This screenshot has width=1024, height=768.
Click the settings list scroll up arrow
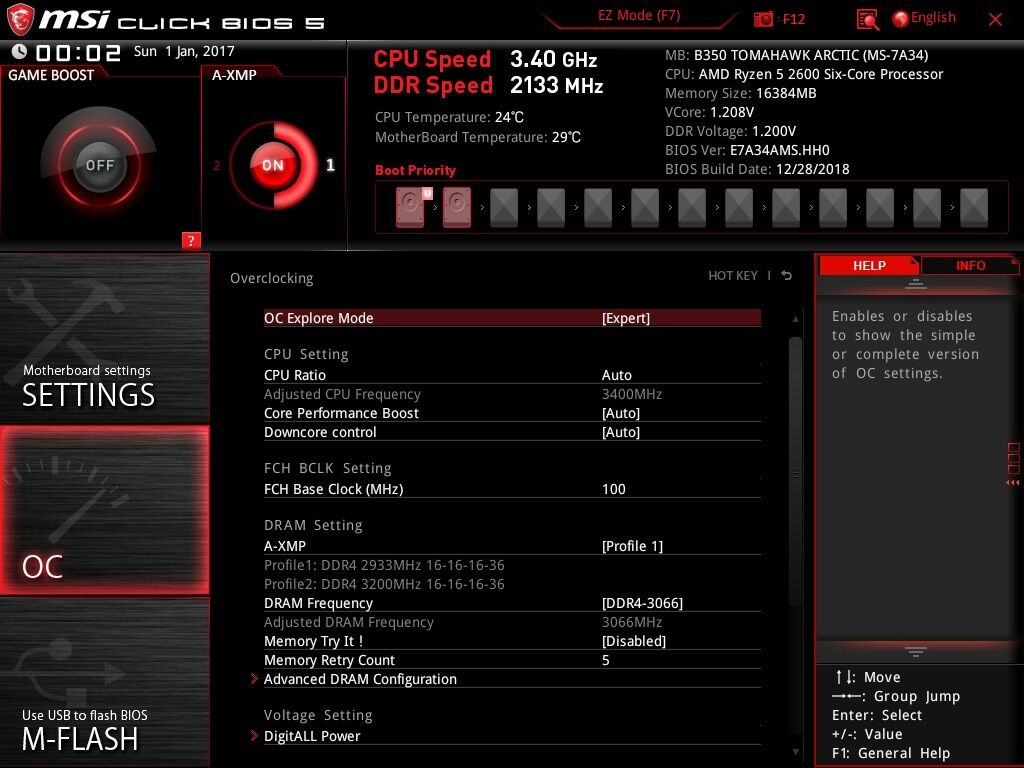(795, 319)
